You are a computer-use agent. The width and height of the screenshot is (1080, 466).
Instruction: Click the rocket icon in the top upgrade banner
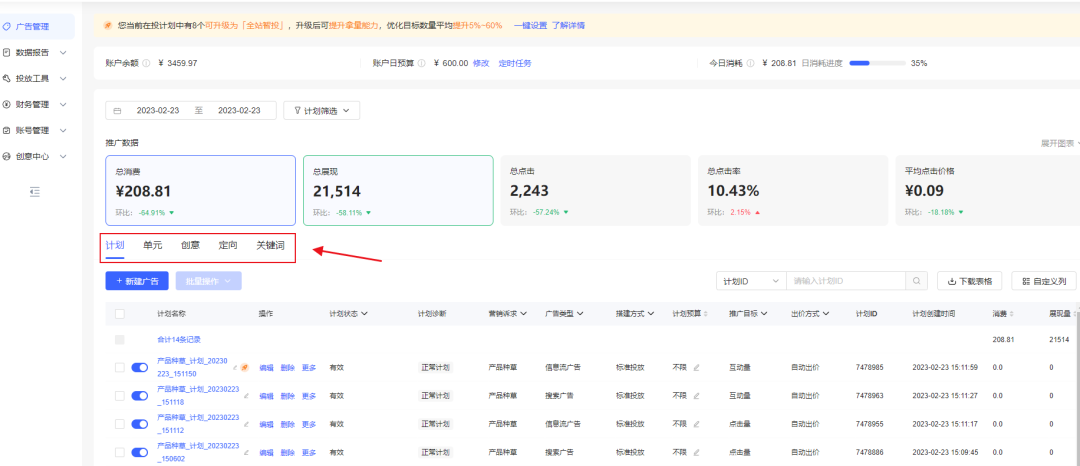point(107,25)
